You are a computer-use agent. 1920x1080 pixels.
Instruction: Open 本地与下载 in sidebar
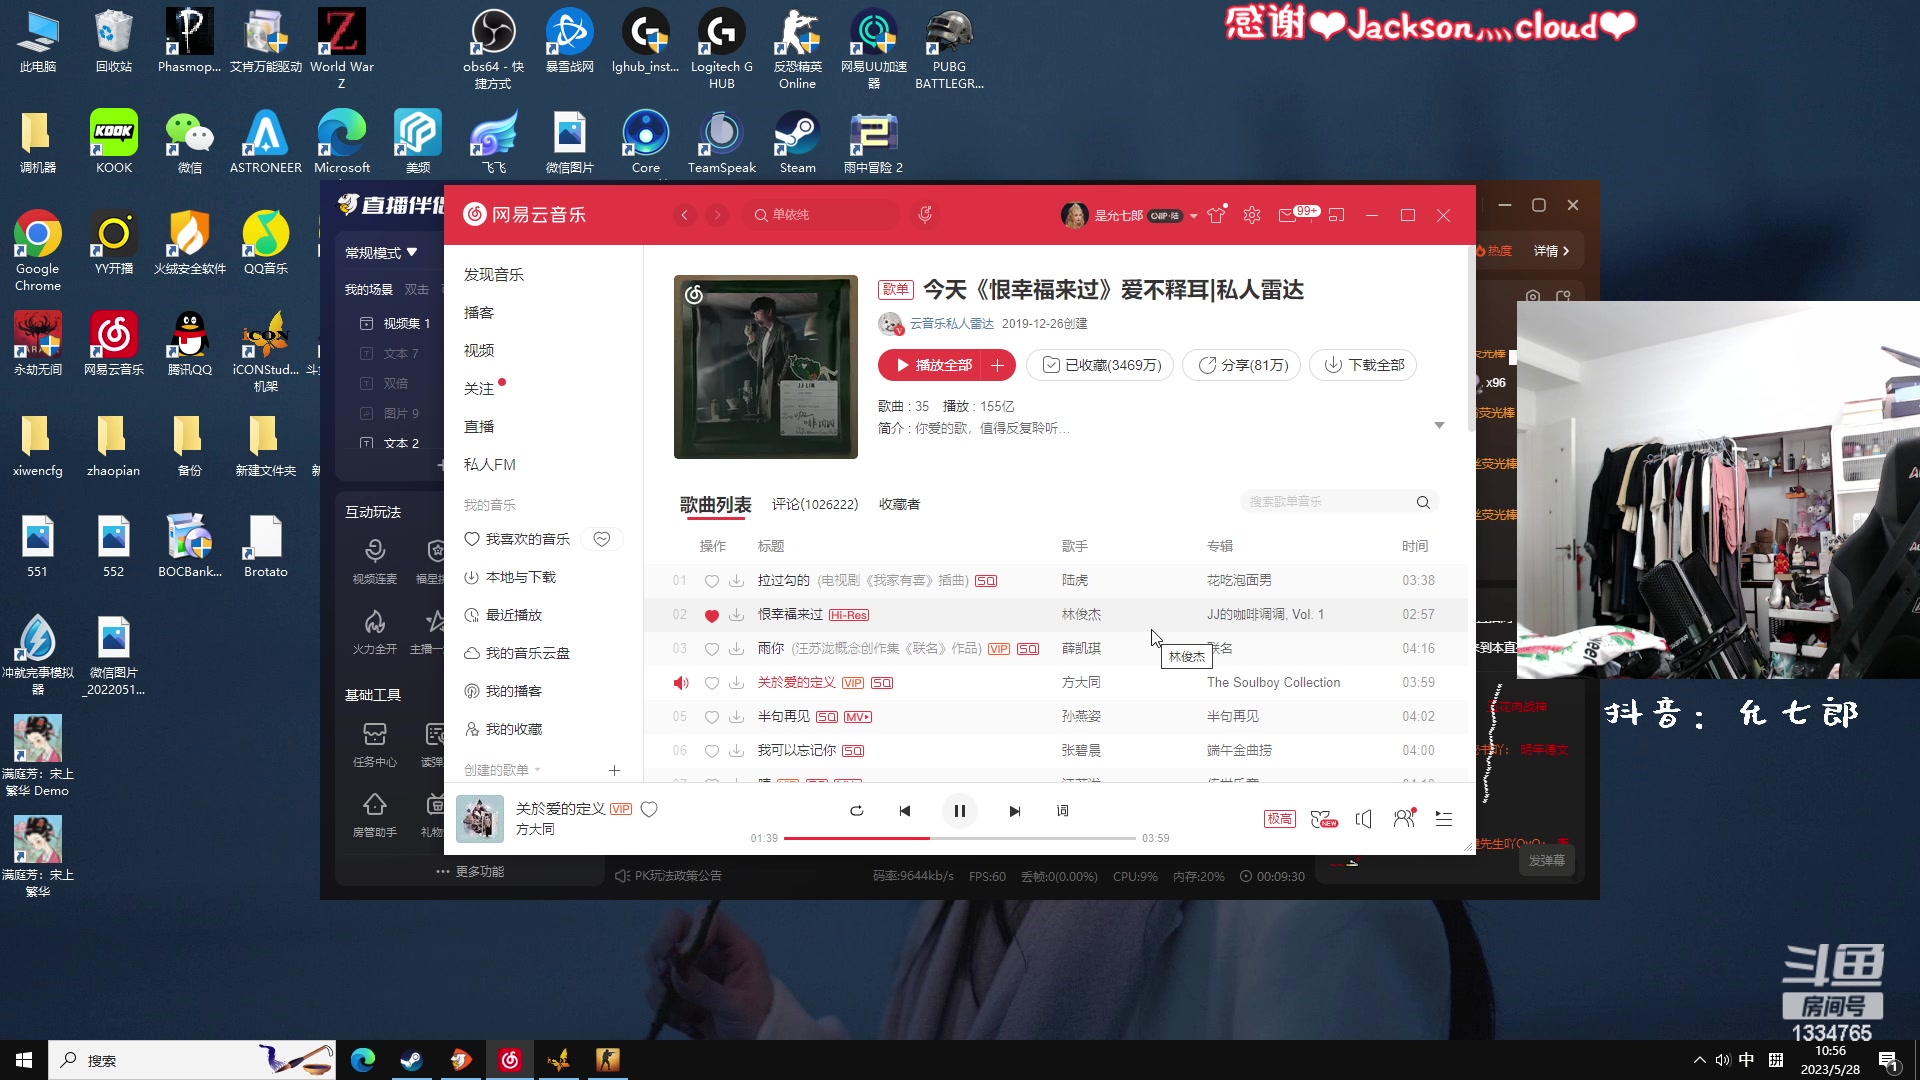coord(511,577)
